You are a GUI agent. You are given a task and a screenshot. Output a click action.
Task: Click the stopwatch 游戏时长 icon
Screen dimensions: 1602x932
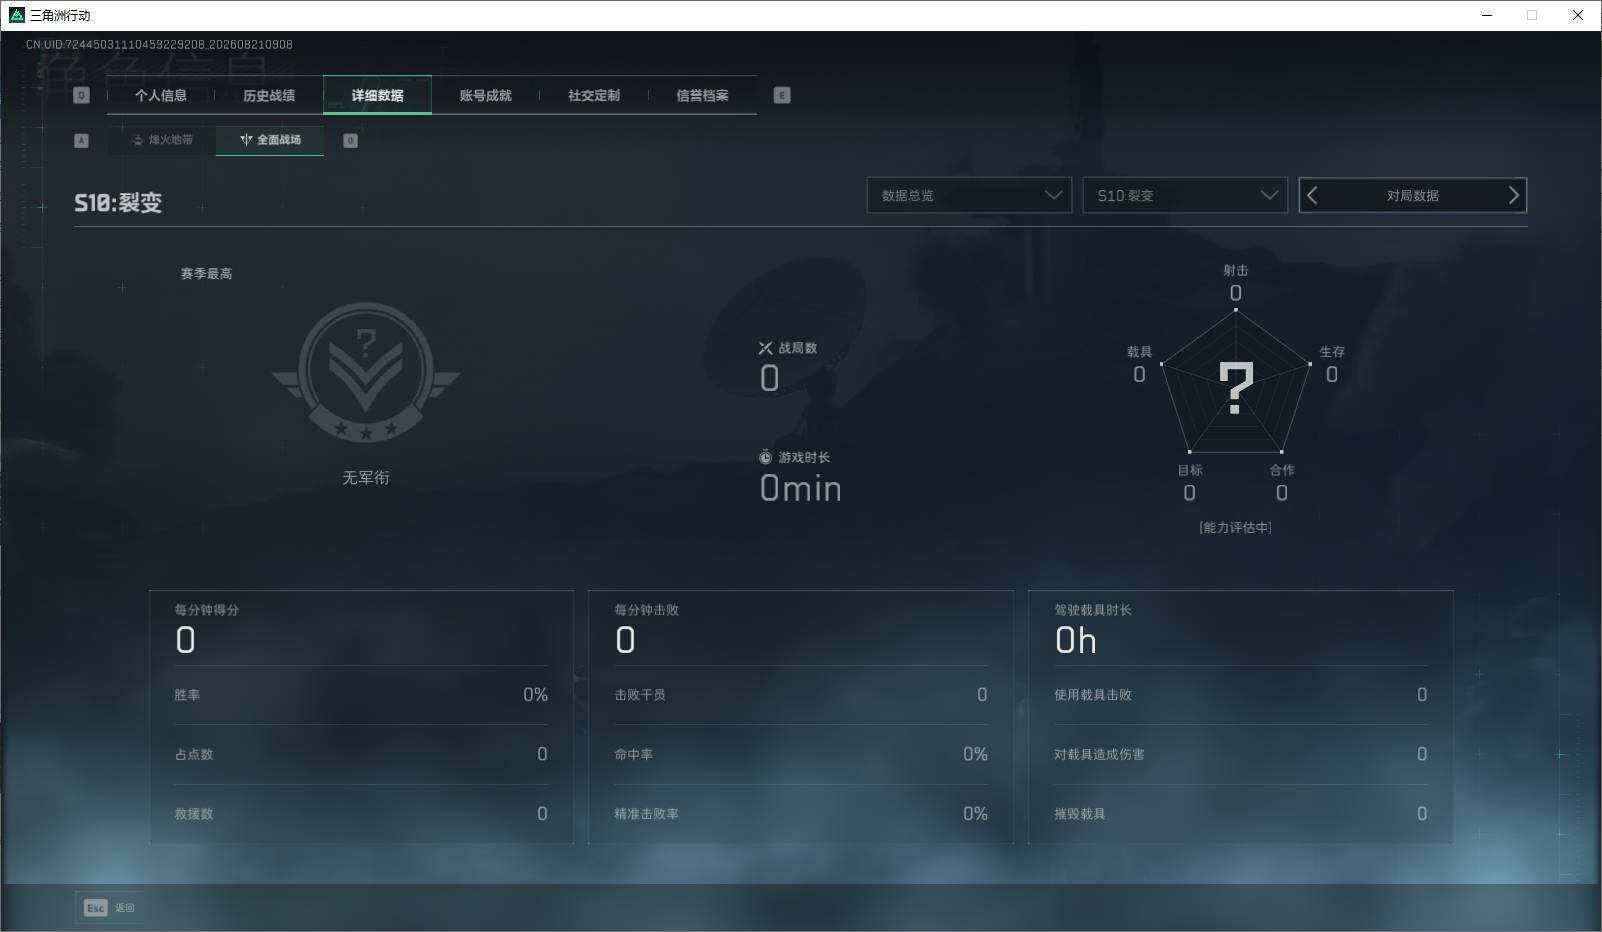[x=765, y=457]
